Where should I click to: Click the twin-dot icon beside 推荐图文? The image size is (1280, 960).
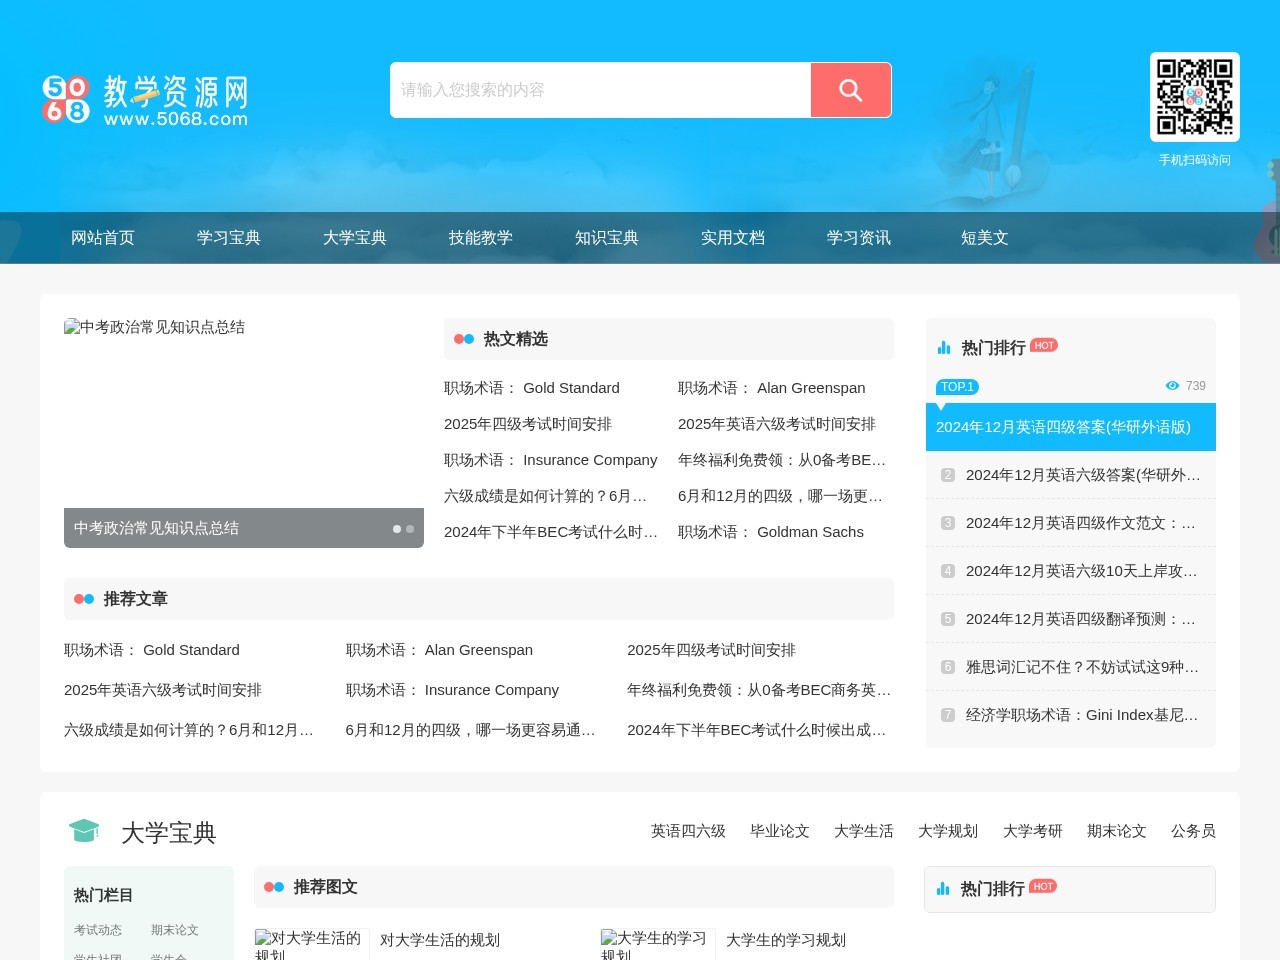[x=273, y=887]
